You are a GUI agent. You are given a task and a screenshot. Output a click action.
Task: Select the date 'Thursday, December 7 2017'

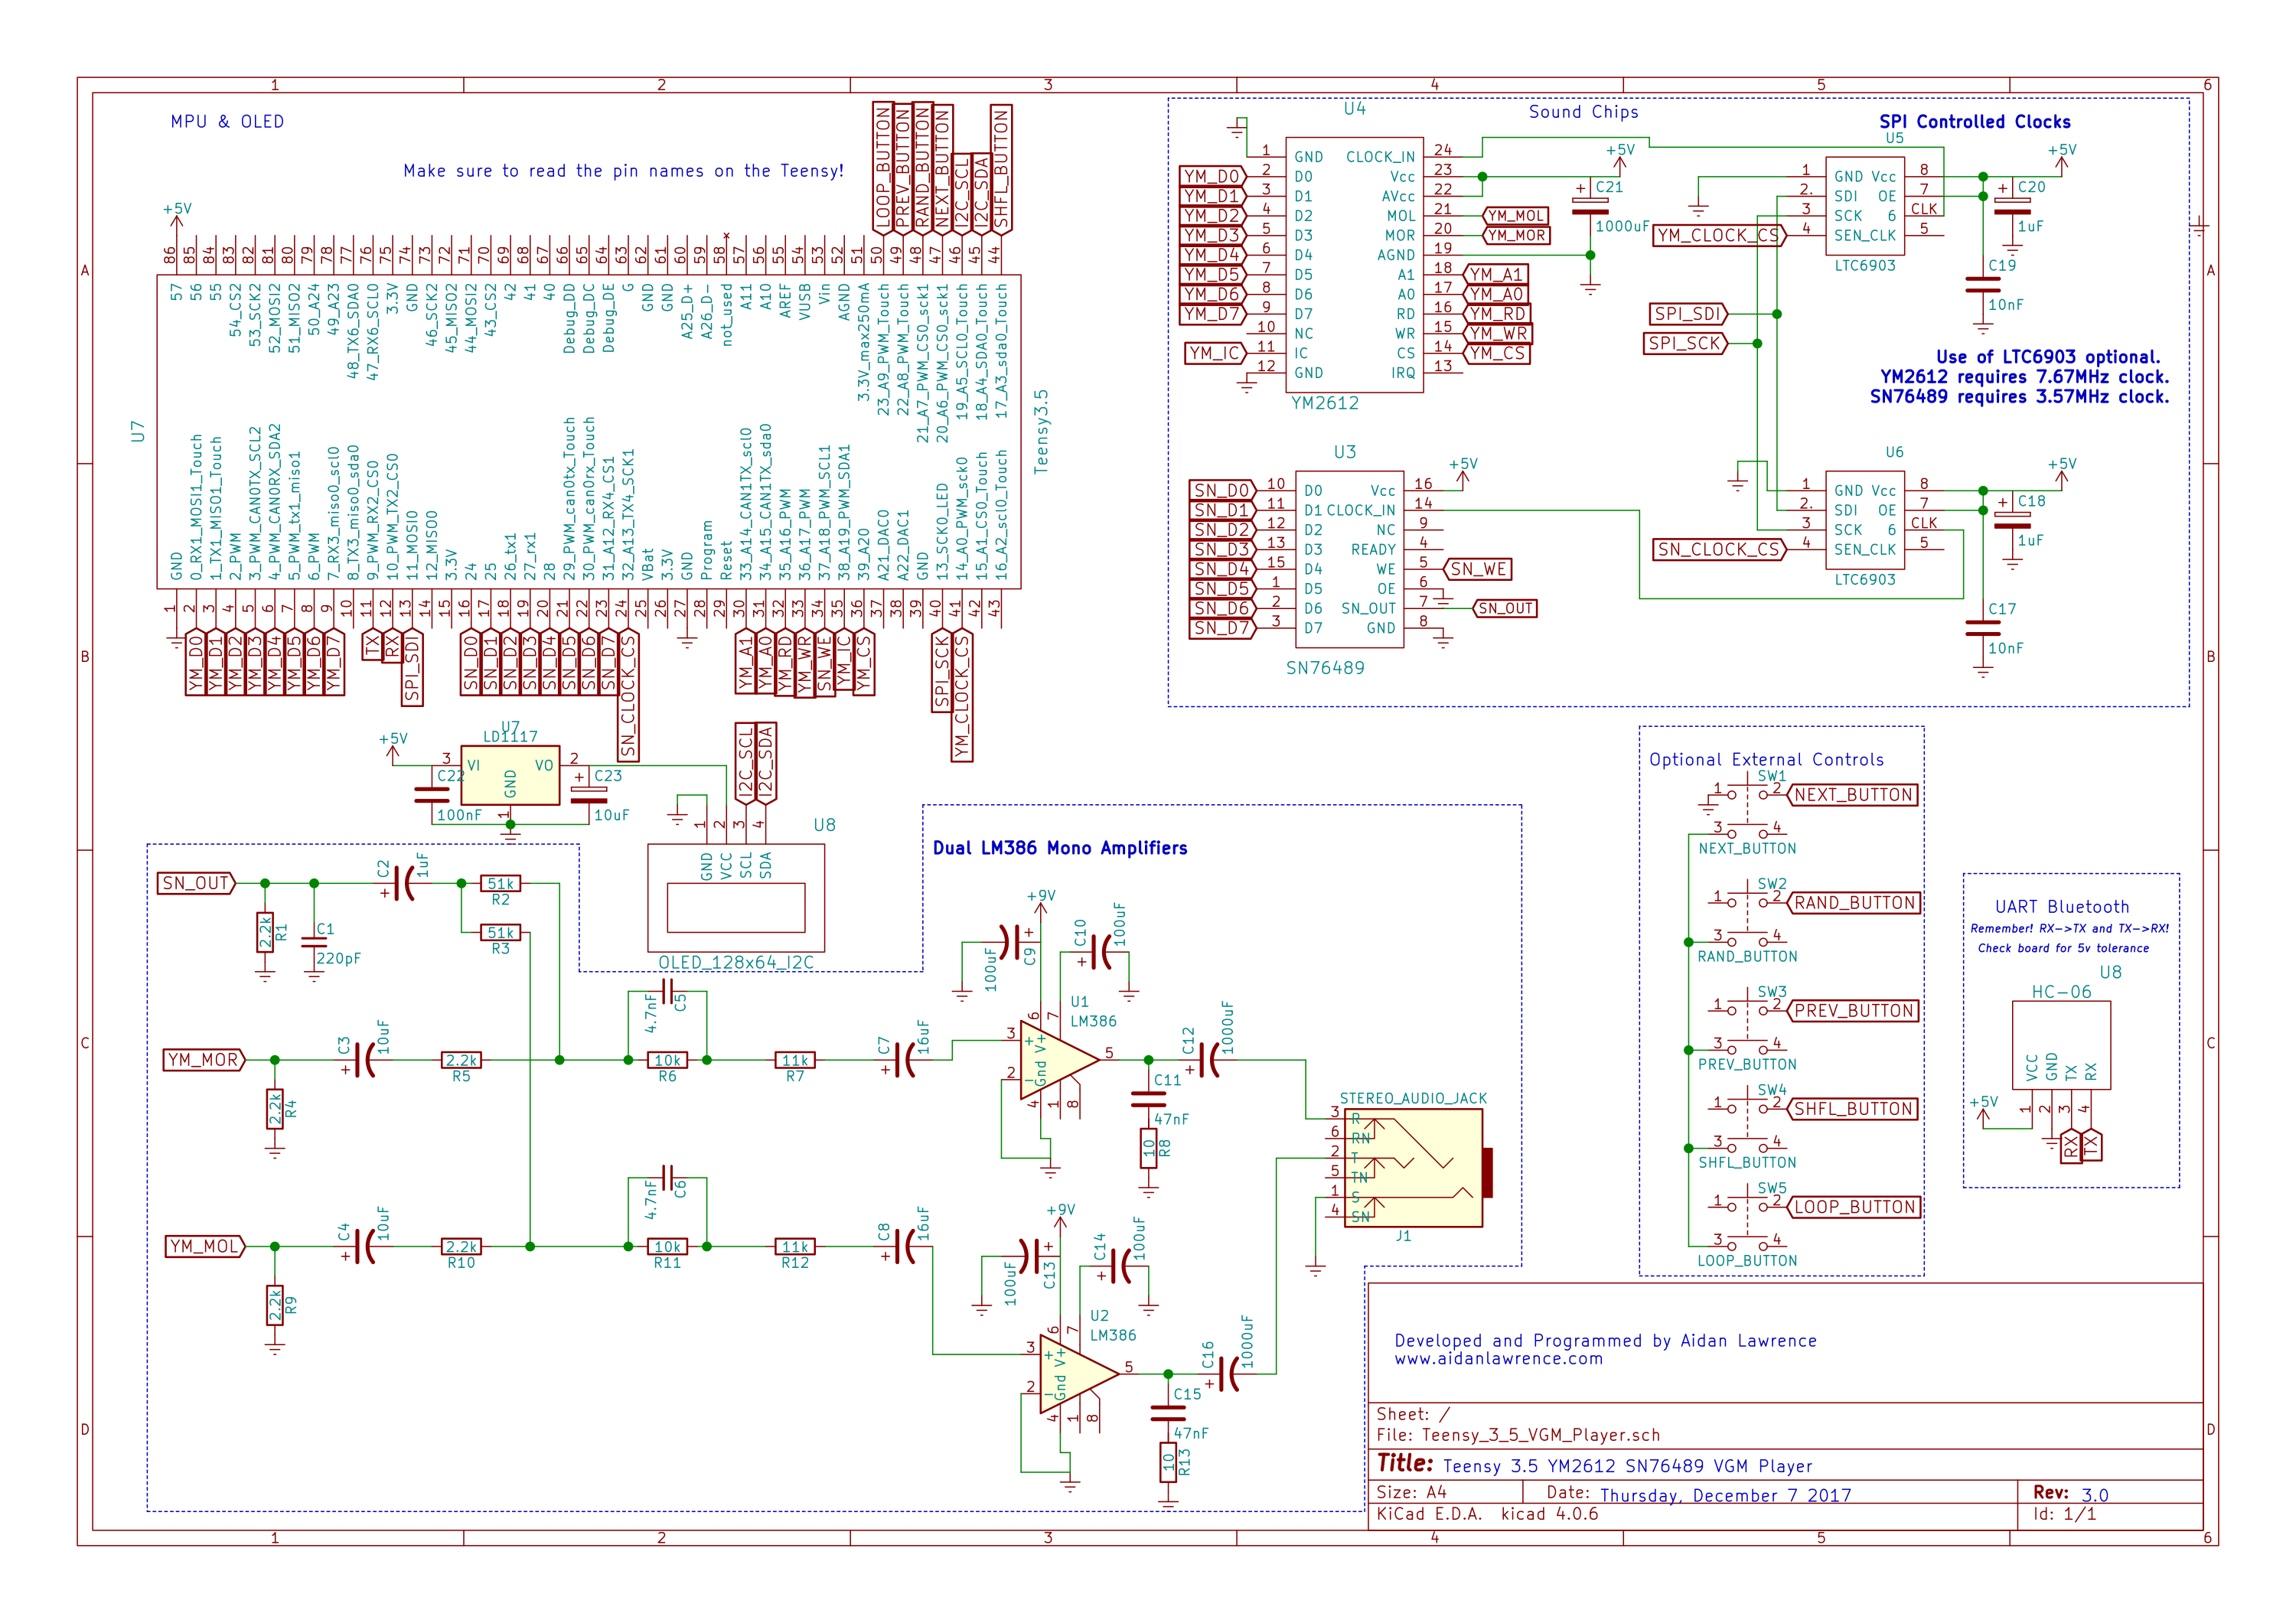coord(1726,1496)
